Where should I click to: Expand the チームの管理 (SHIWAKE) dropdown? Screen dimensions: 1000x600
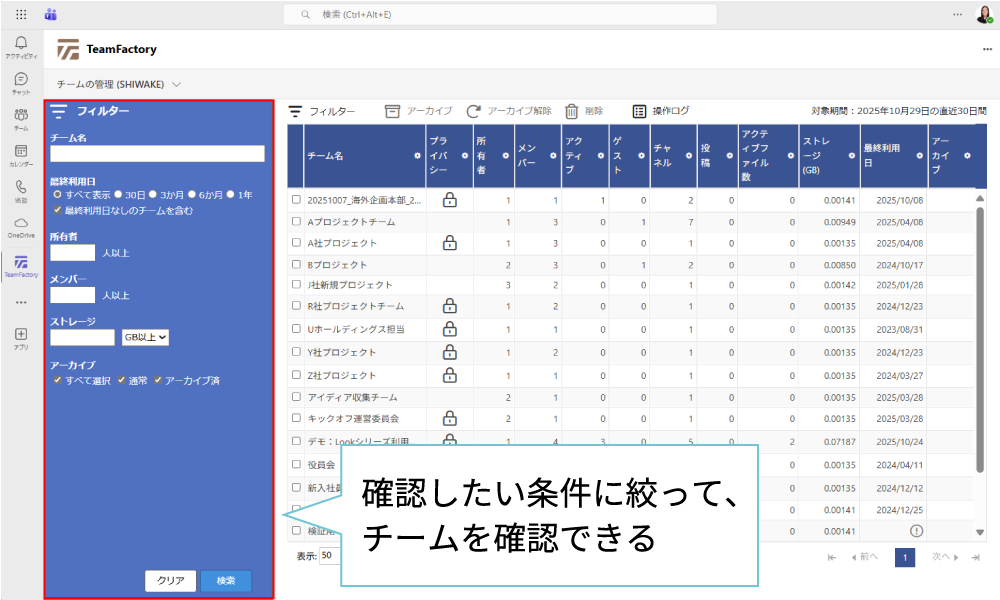[176, 85]
